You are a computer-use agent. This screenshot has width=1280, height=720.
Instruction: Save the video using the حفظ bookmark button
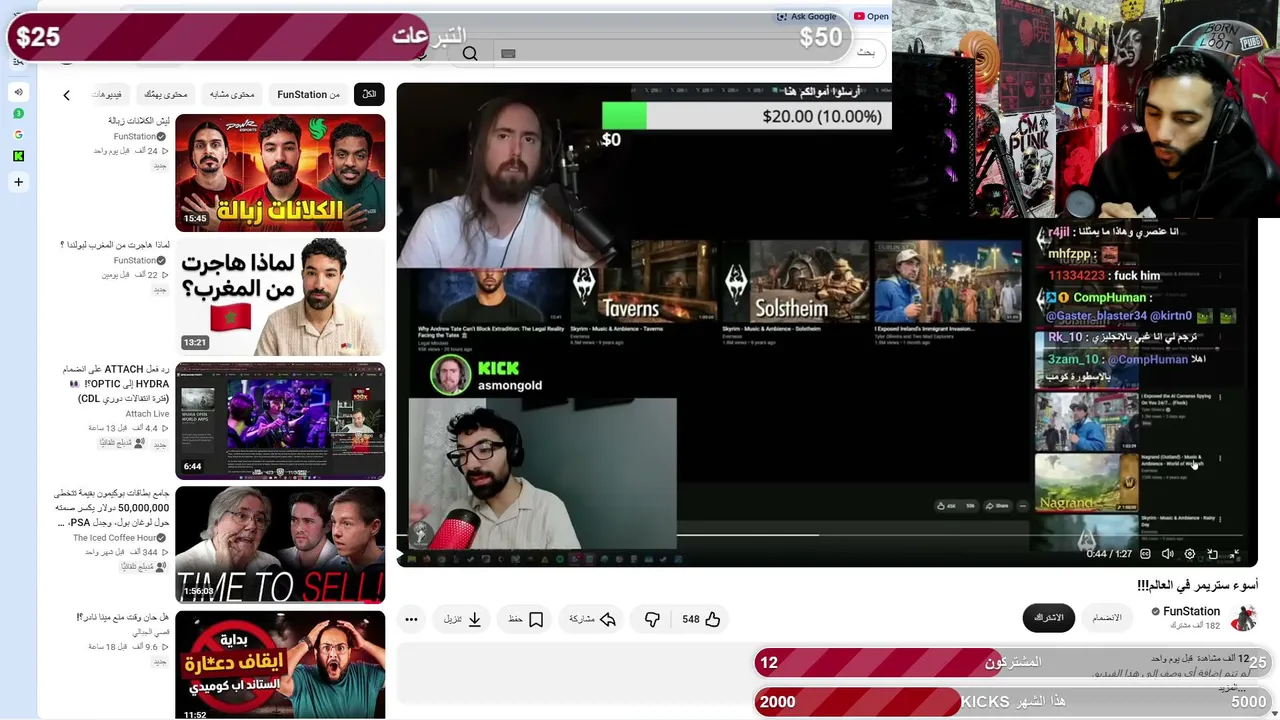(525, 620)
